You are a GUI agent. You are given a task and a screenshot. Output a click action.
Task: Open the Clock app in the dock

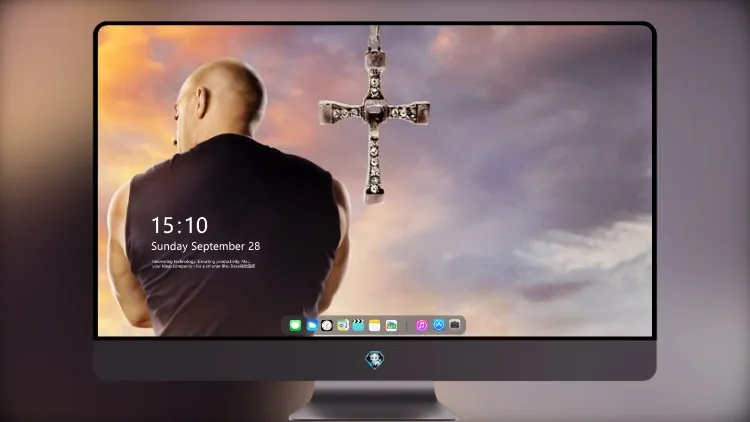click(x=327, y=325)
